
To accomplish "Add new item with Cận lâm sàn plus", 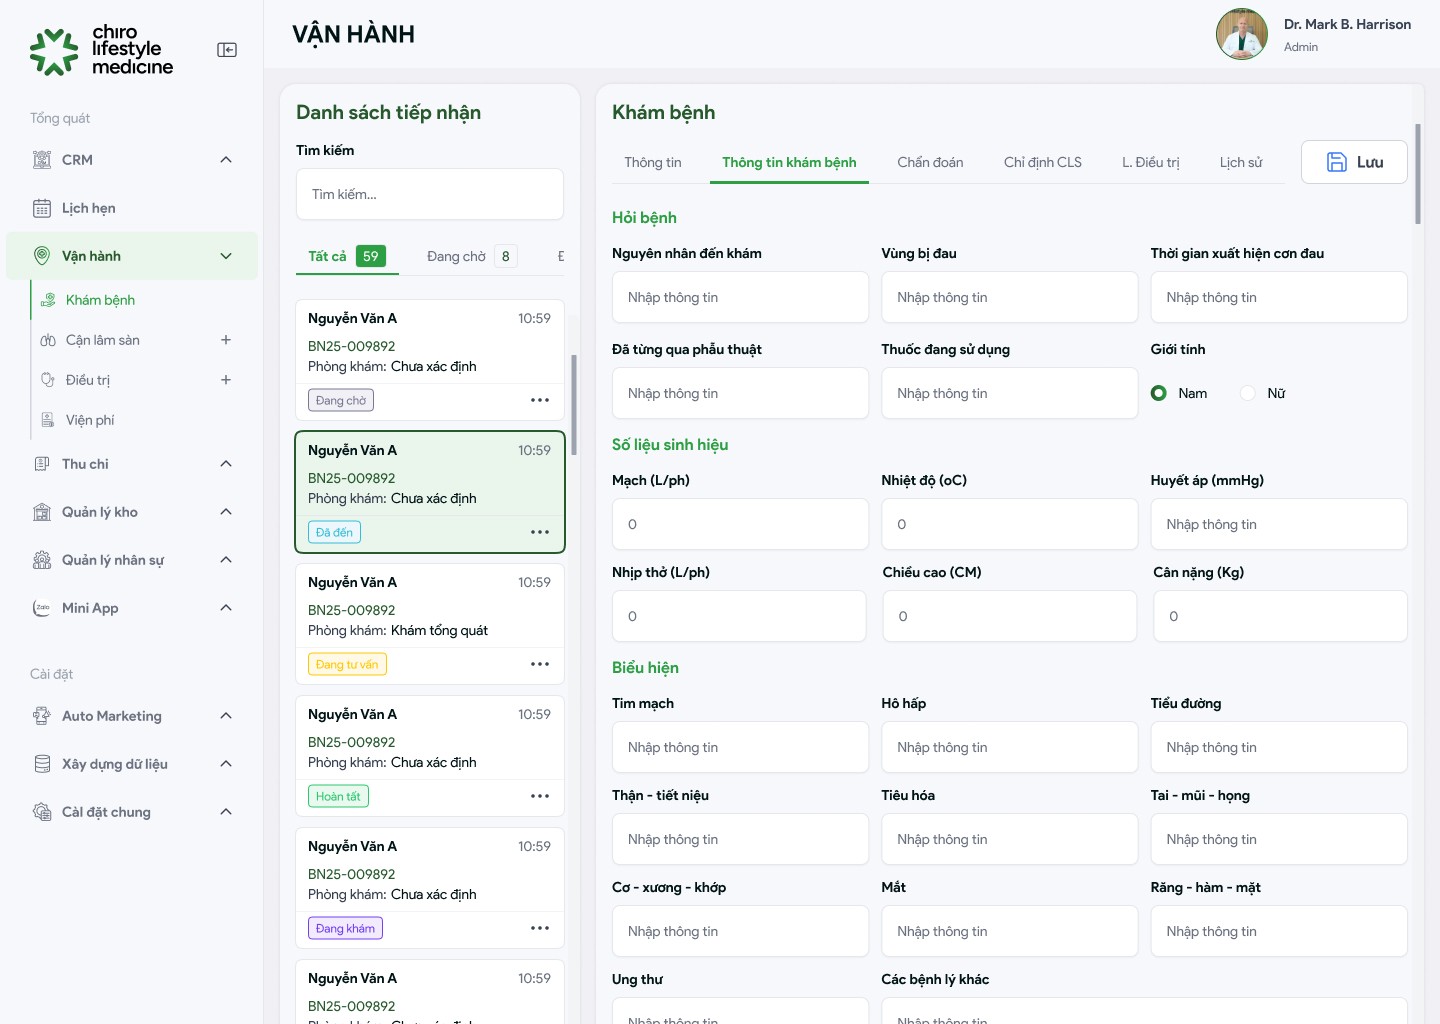I will (x=226, y=340).
